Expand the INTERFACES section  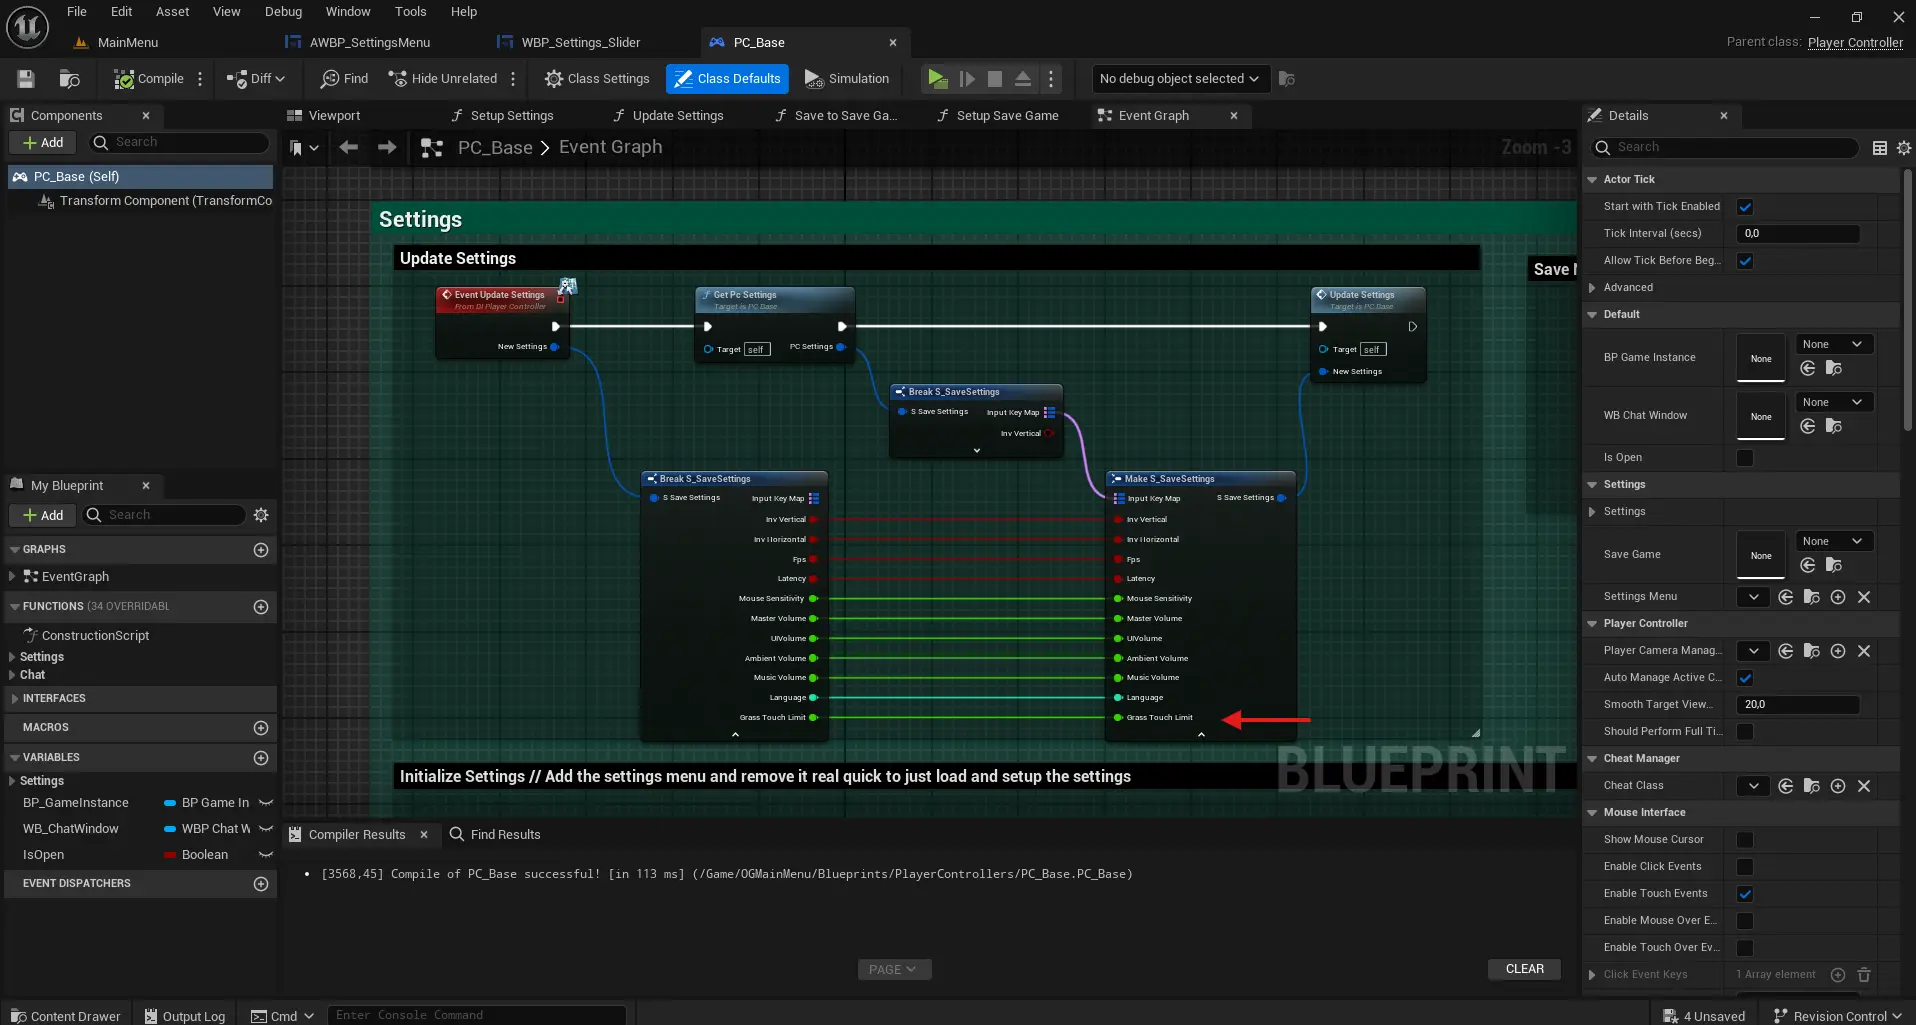pos(15,699)
